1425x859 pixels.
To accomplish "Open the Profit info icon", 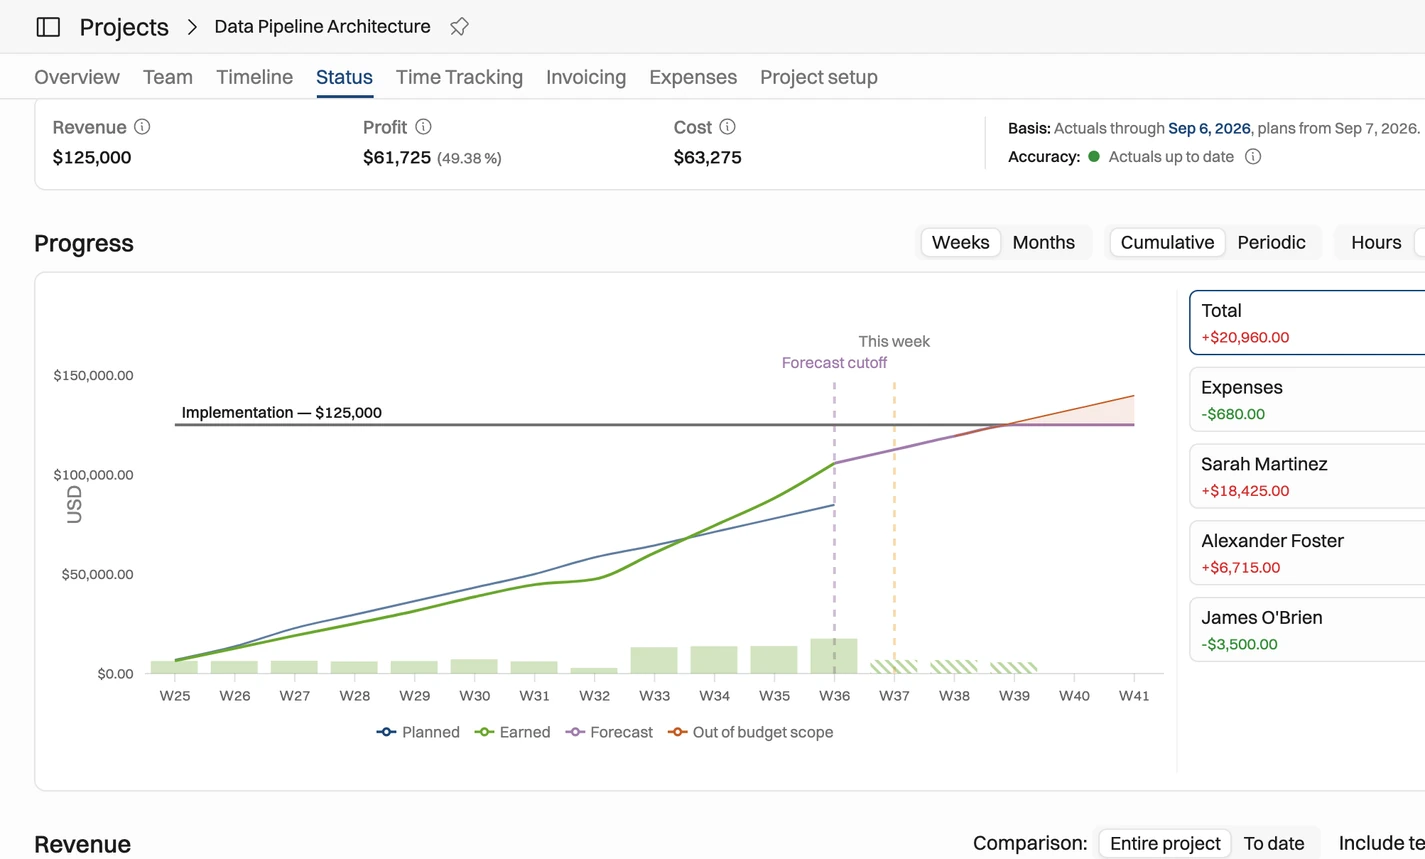I will (x=423, y=127).
